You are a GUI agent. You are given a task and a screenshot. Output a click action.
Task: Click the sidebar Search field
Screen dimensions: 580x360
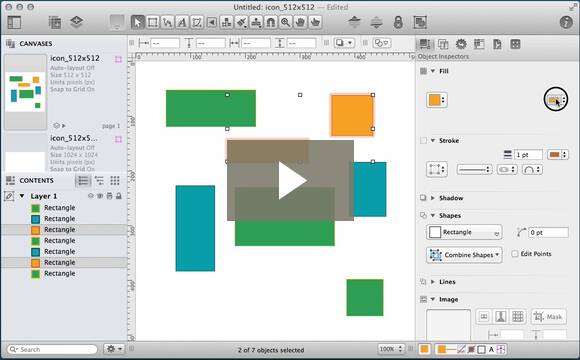click(x=52, y=349)
